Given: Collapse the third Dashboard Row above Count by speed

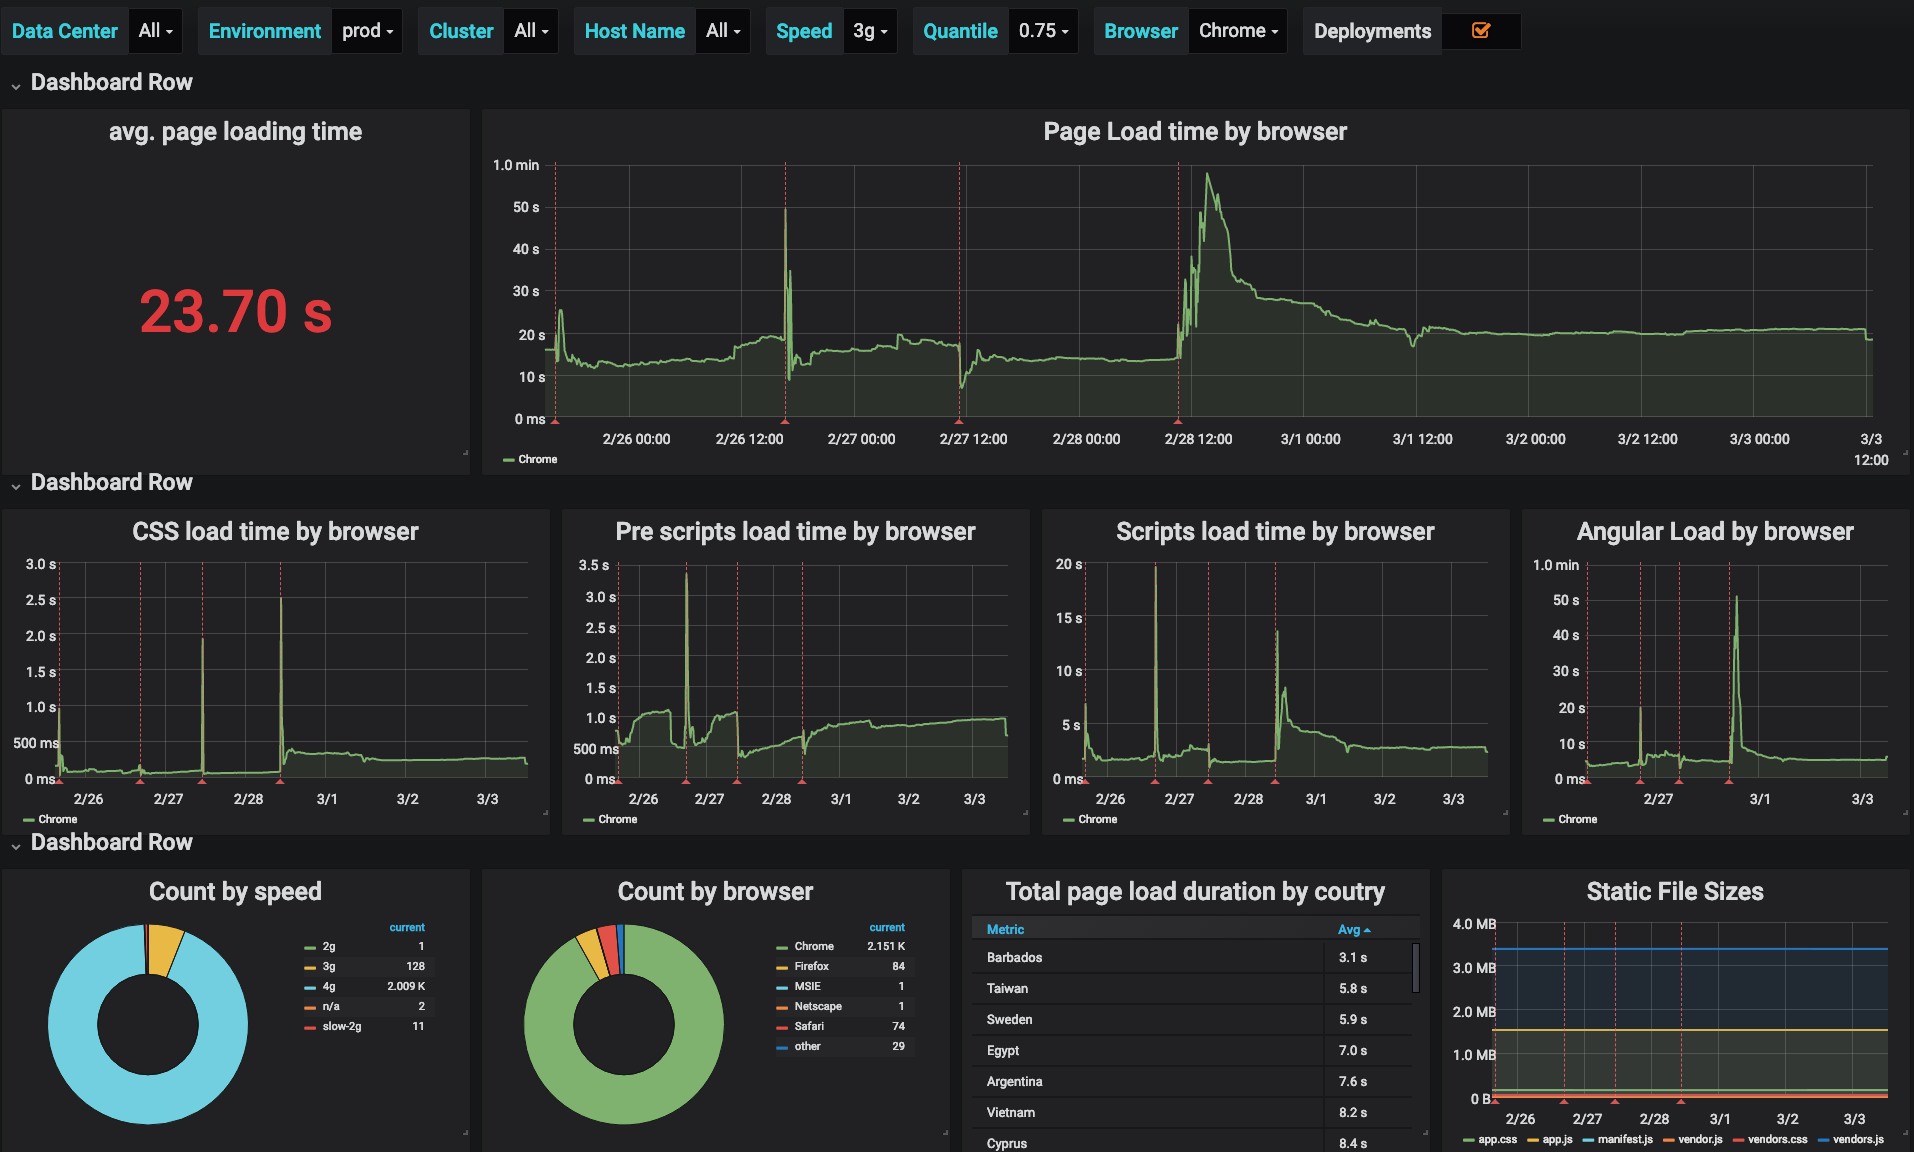Looking at the screenshot, I should tap(111, 842).
